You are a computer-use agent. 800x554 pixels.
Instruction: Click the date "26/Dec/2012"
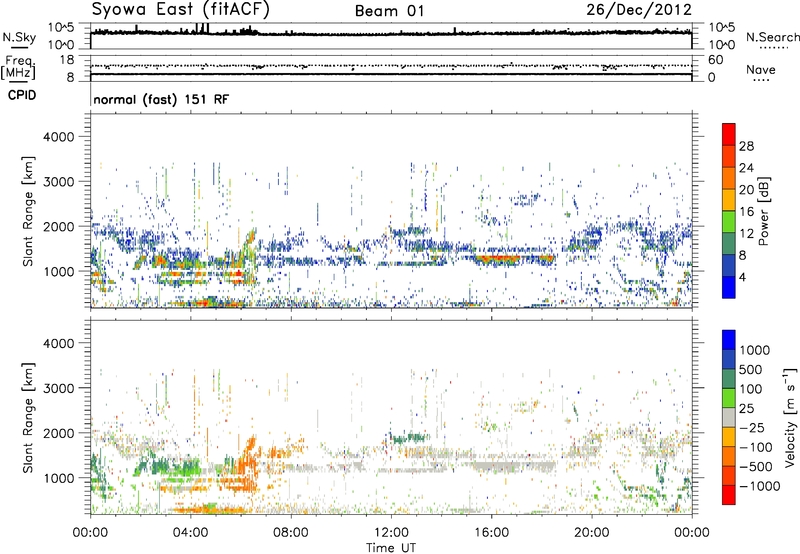tap(639, 10)
